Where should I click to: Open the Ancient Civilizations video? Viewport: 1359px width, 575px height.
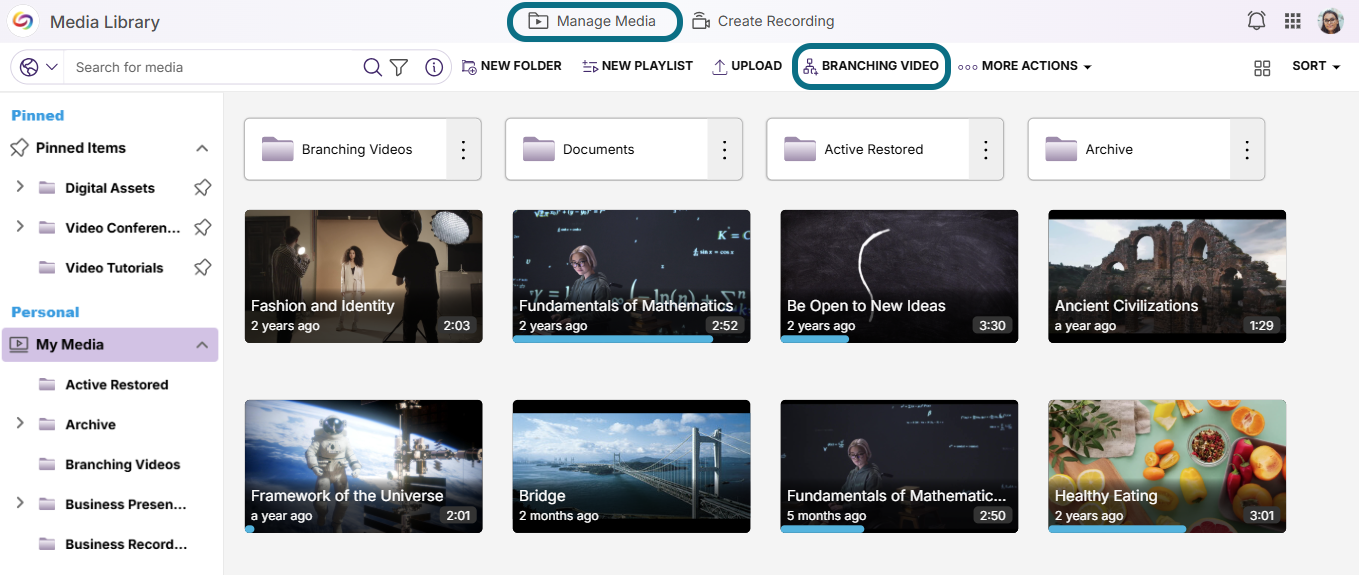pos(1167,276)
